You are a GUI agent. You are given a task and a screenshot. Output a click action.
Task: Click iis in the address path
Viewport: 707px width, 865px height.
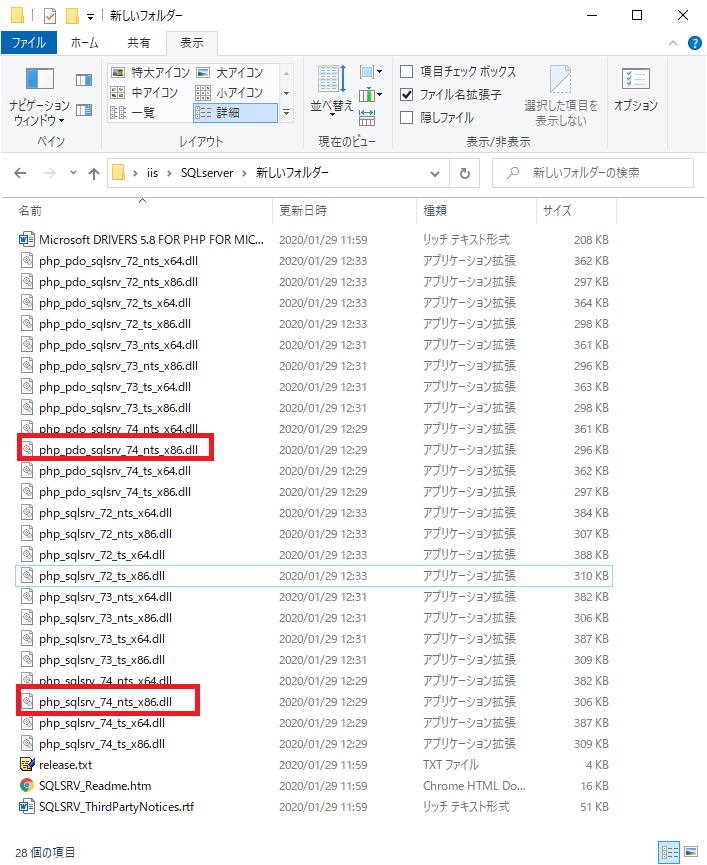click(152, 173)
